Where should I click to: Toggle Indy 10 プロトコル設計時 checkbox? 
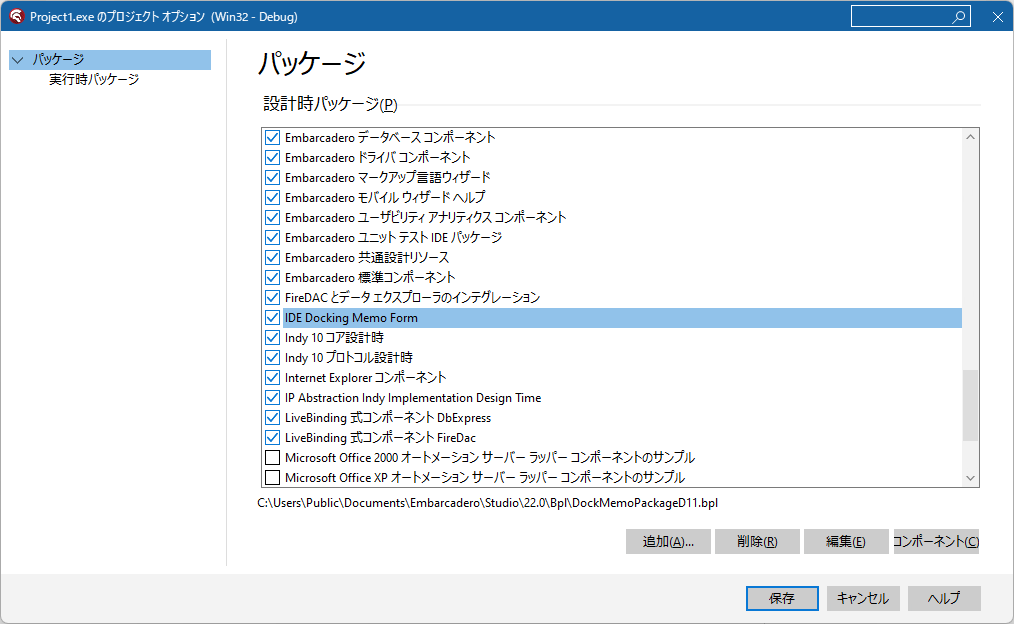point(272,358)
